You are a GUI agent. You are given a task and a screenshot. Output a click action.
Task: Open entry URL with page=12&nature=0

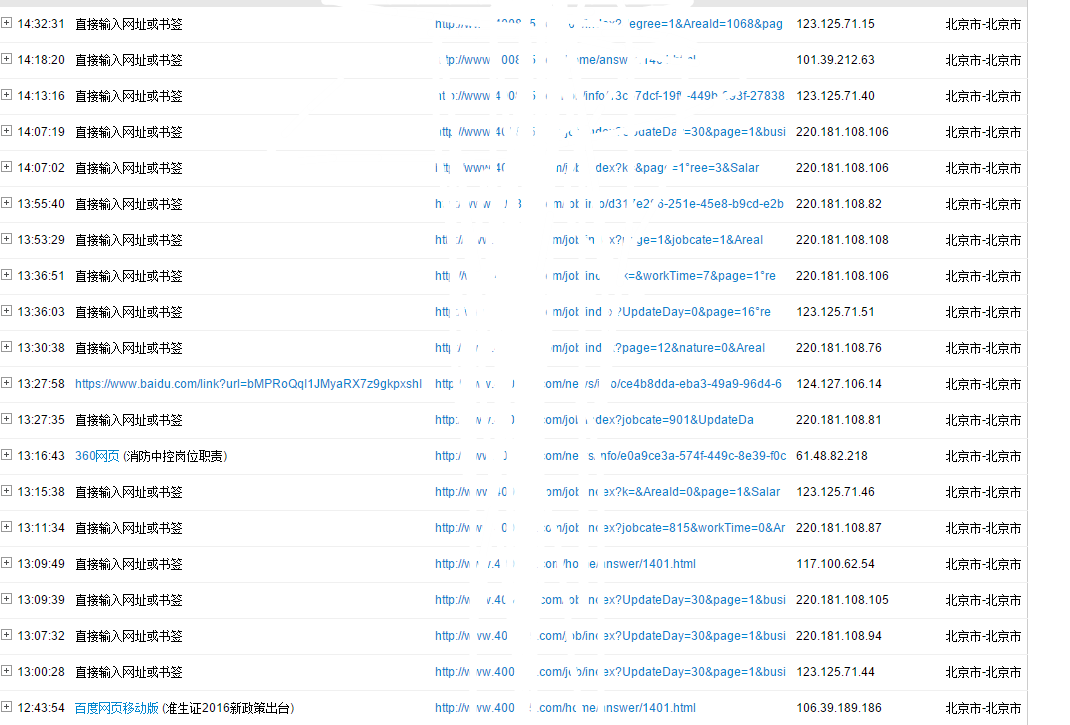pyautogui.click(x=600, y=348)
